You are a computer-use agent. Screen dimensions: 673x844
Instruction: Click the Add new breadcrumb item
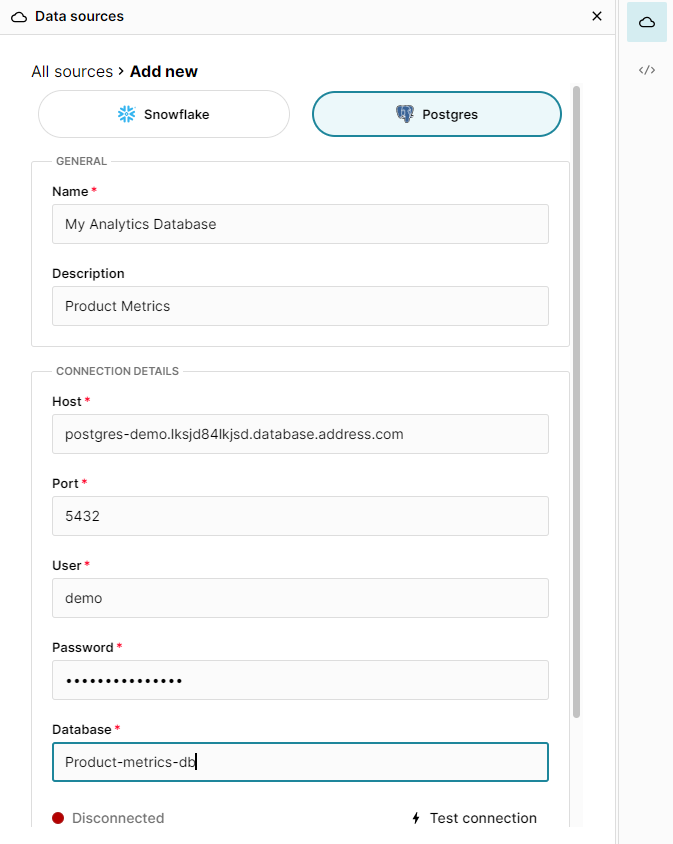click(163, 71)
